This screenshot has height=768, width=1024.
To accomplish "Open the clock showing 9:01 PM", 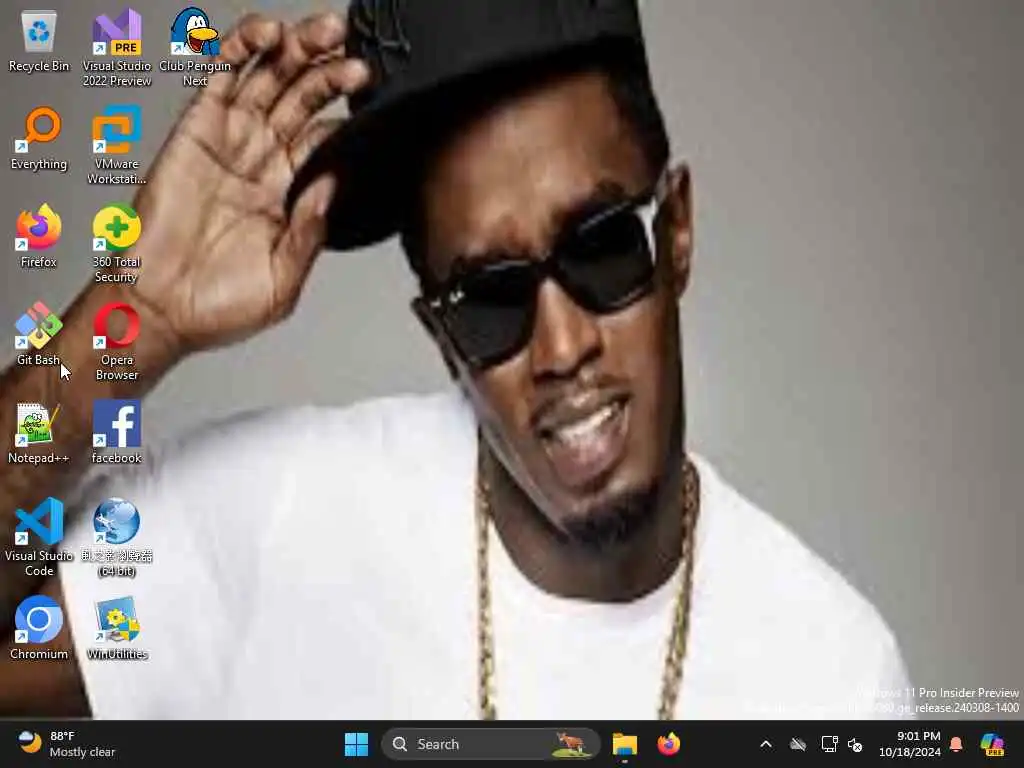I will 910,744.
